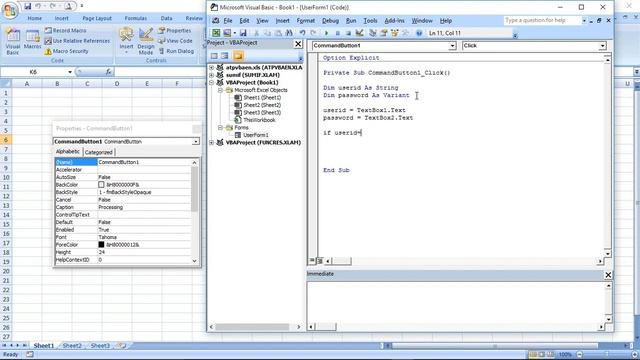Open the Insert menu in Visual Basic editor

click(282, 21)
